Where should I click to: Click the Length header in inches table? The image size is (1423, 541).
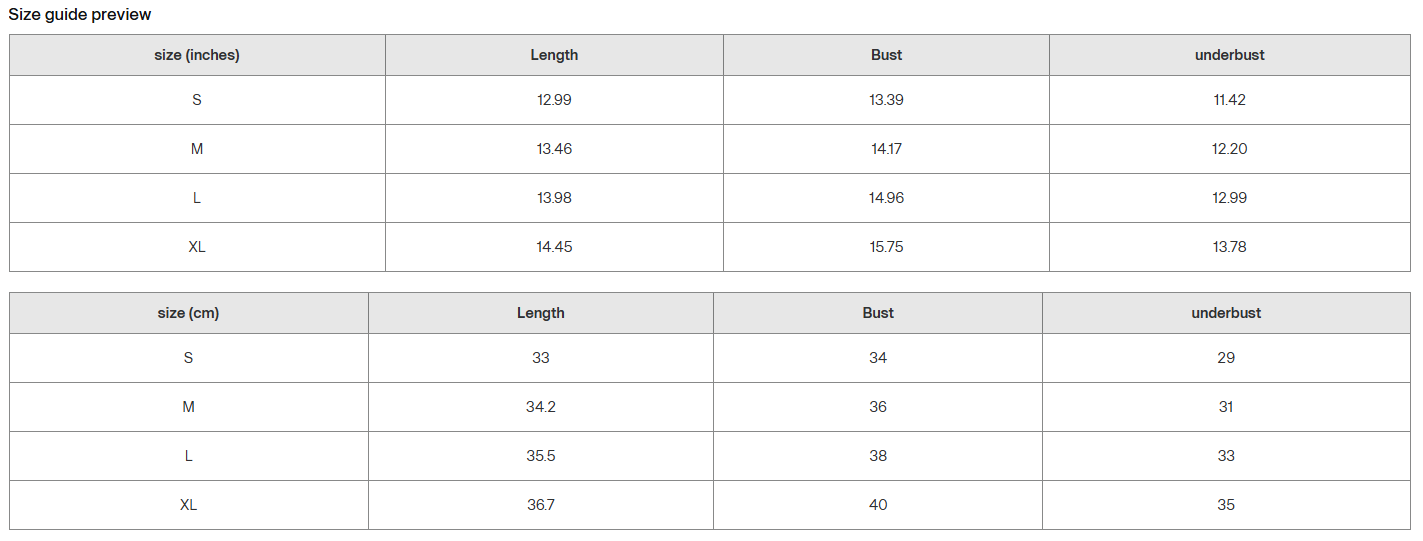pos(554,55)
